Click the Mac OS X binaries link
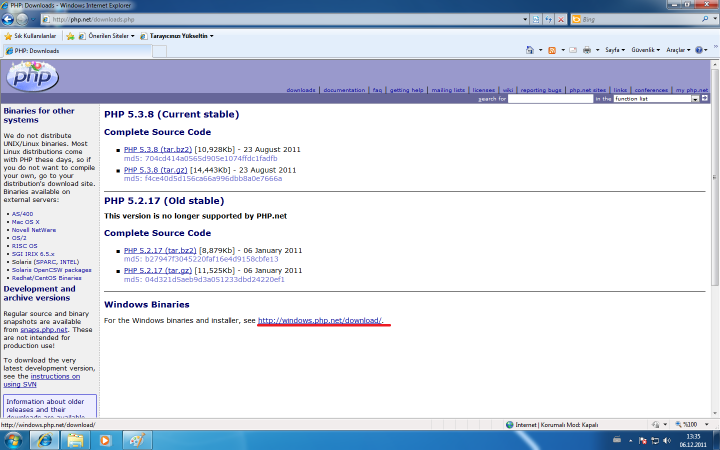This screenshot has width=720, height=450. [24, 221]
